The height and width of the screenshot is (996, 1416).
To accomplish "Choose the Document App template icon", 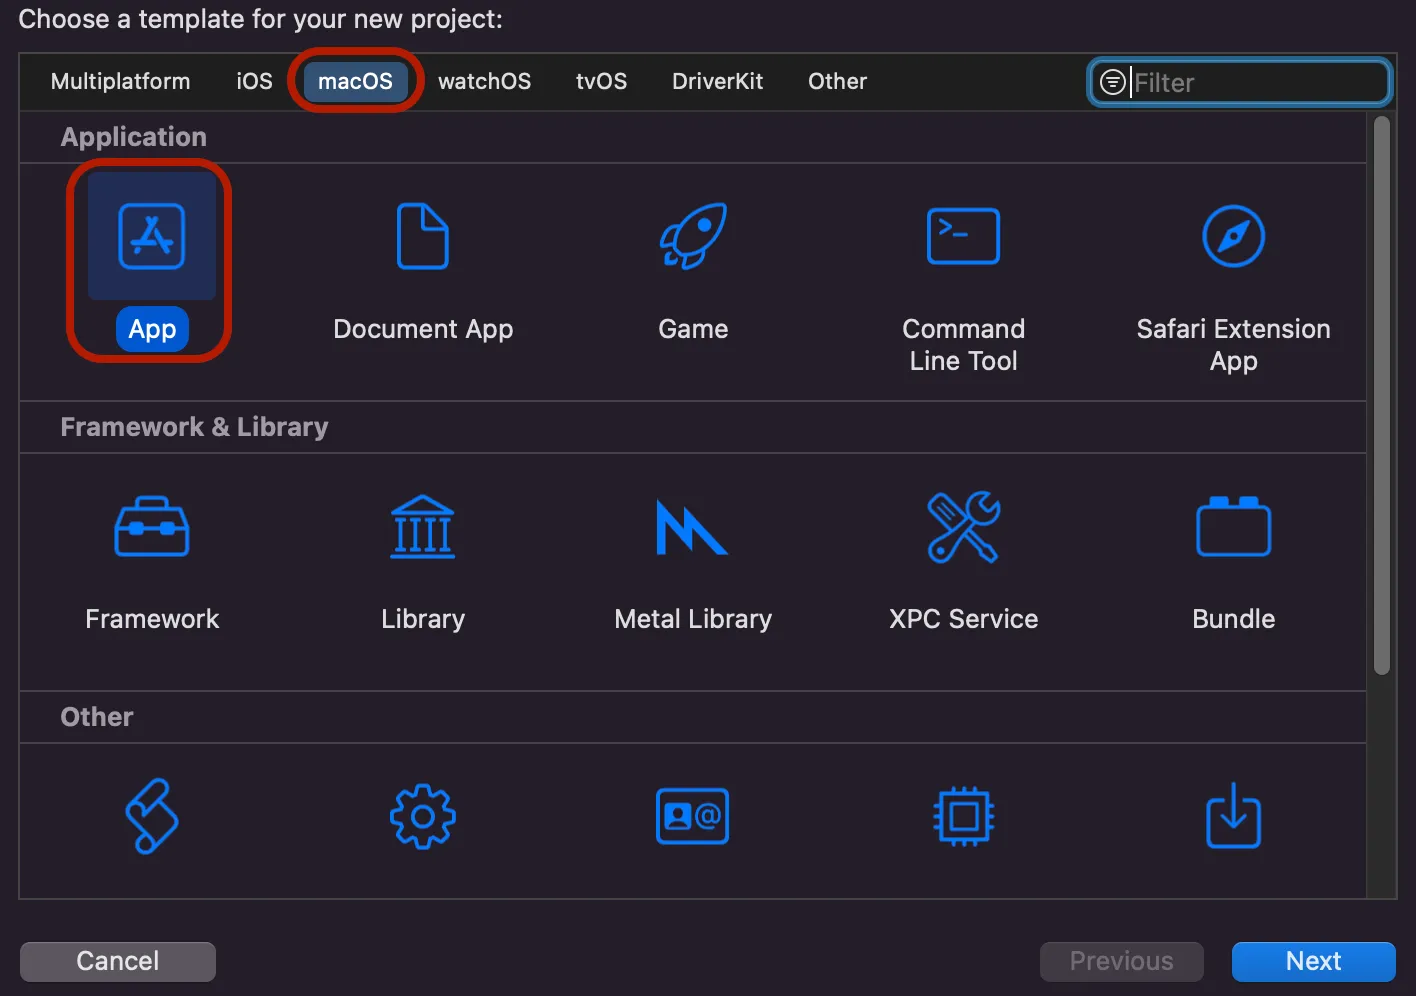I will coord(423,237).
